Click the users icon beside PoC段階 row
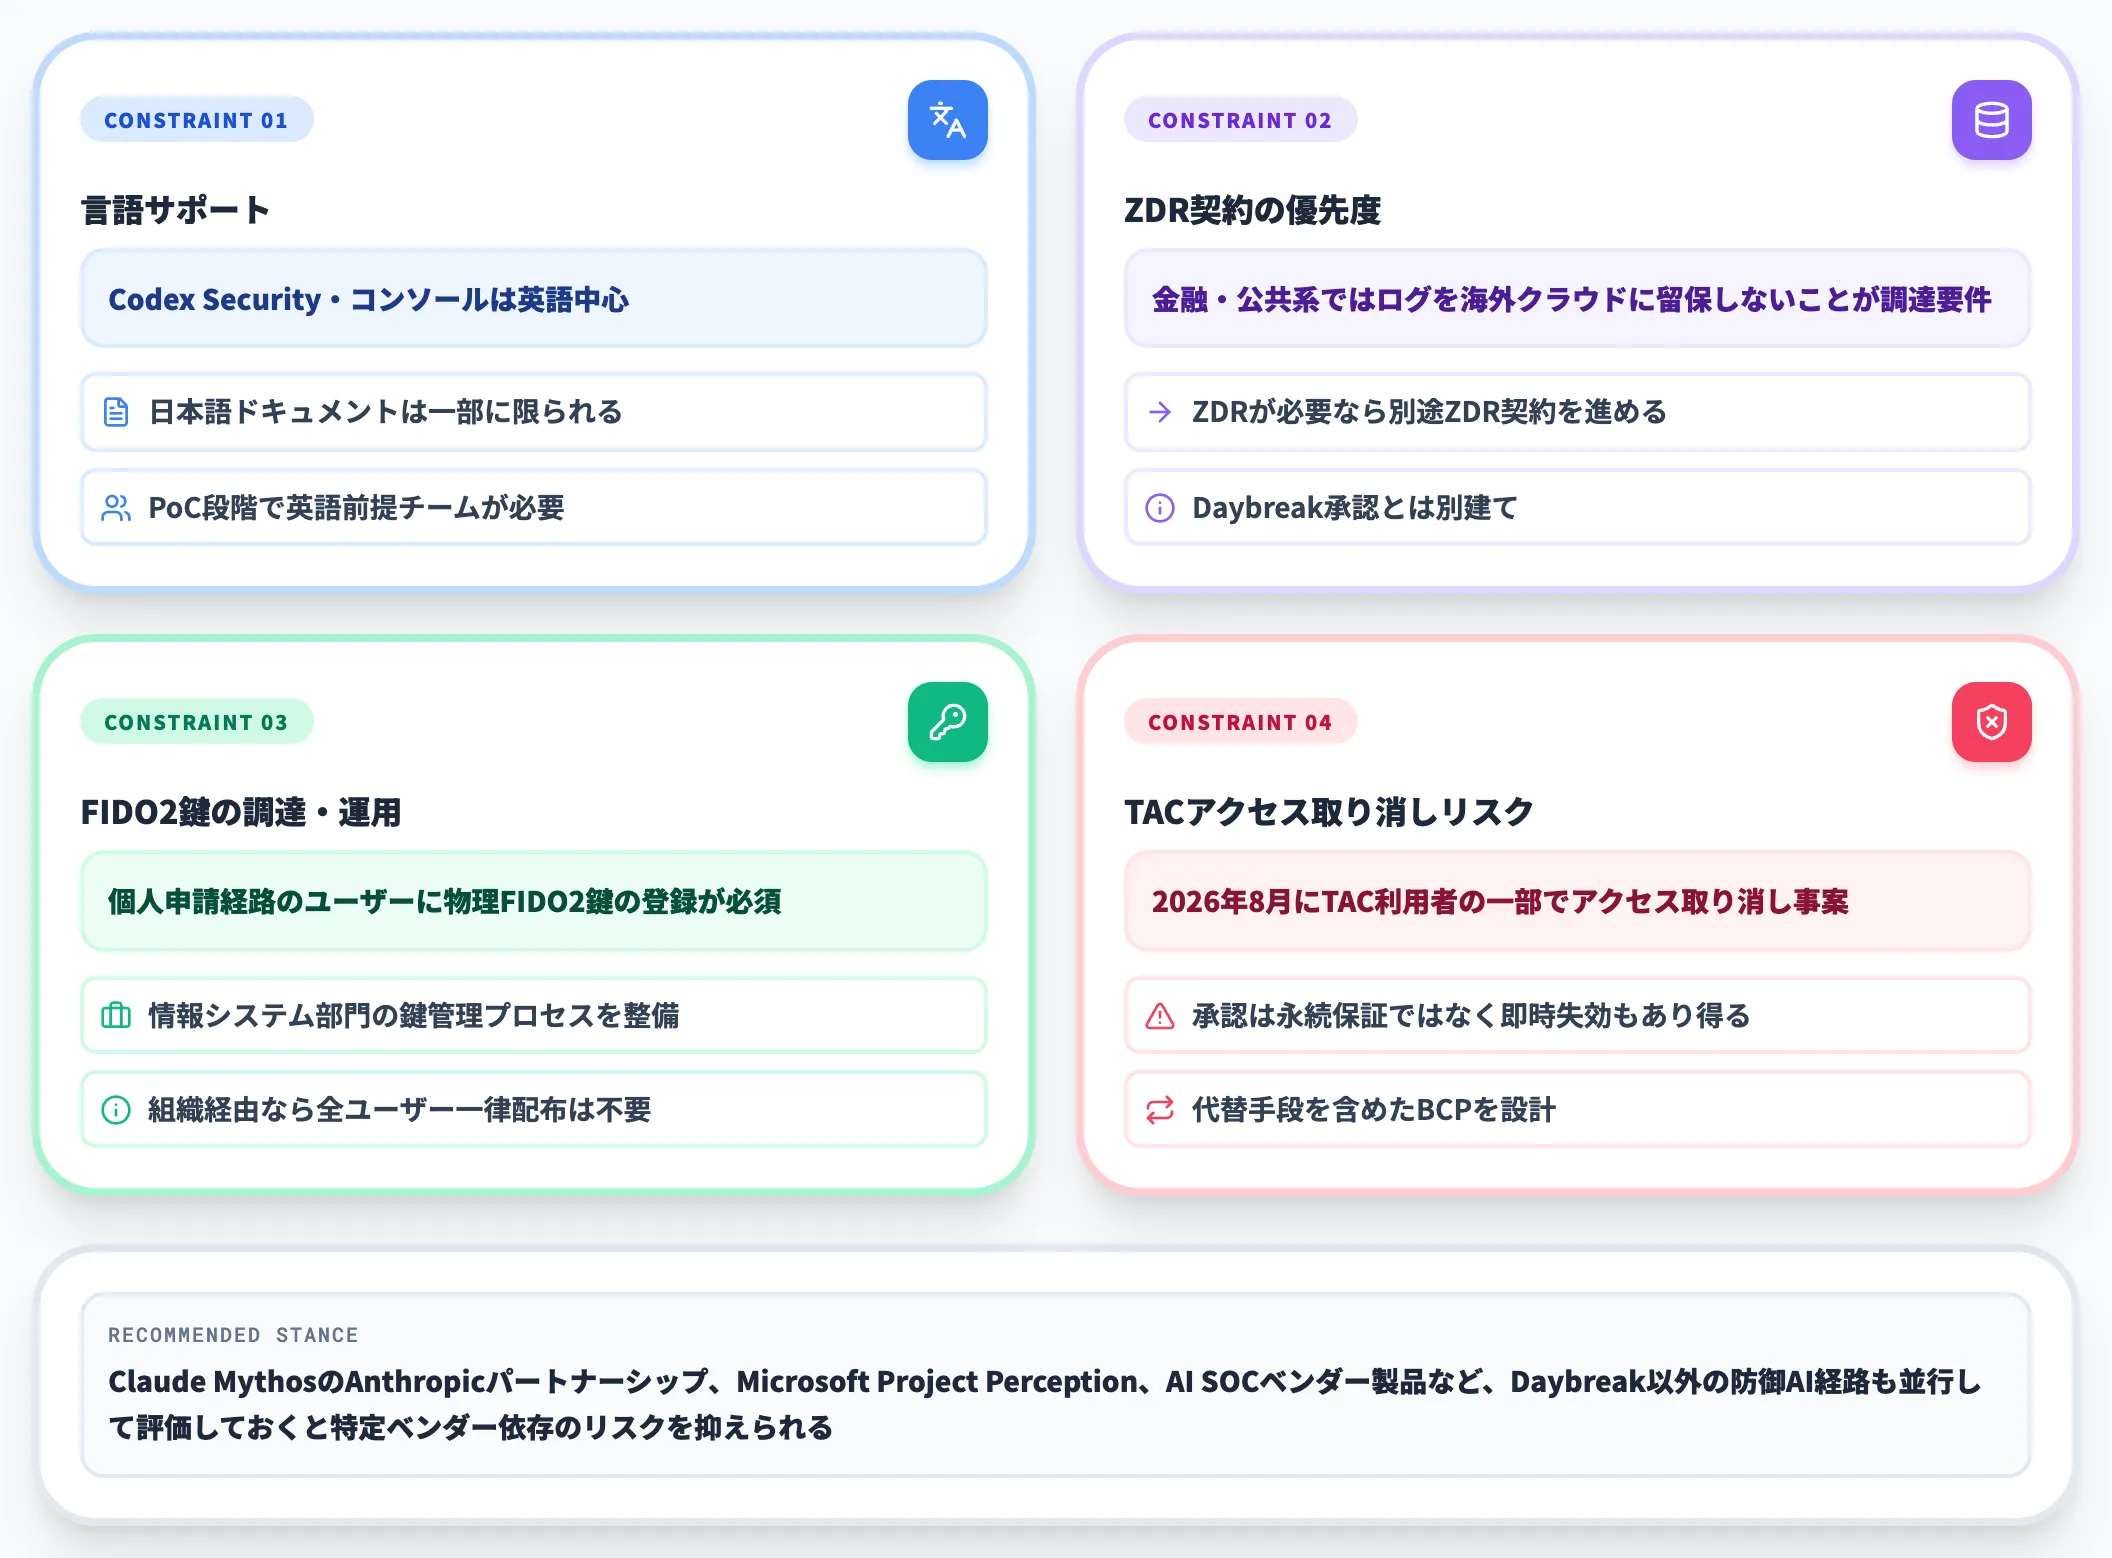The height and width of the screenshot is (1558, 2112). [x=116, y=508]
